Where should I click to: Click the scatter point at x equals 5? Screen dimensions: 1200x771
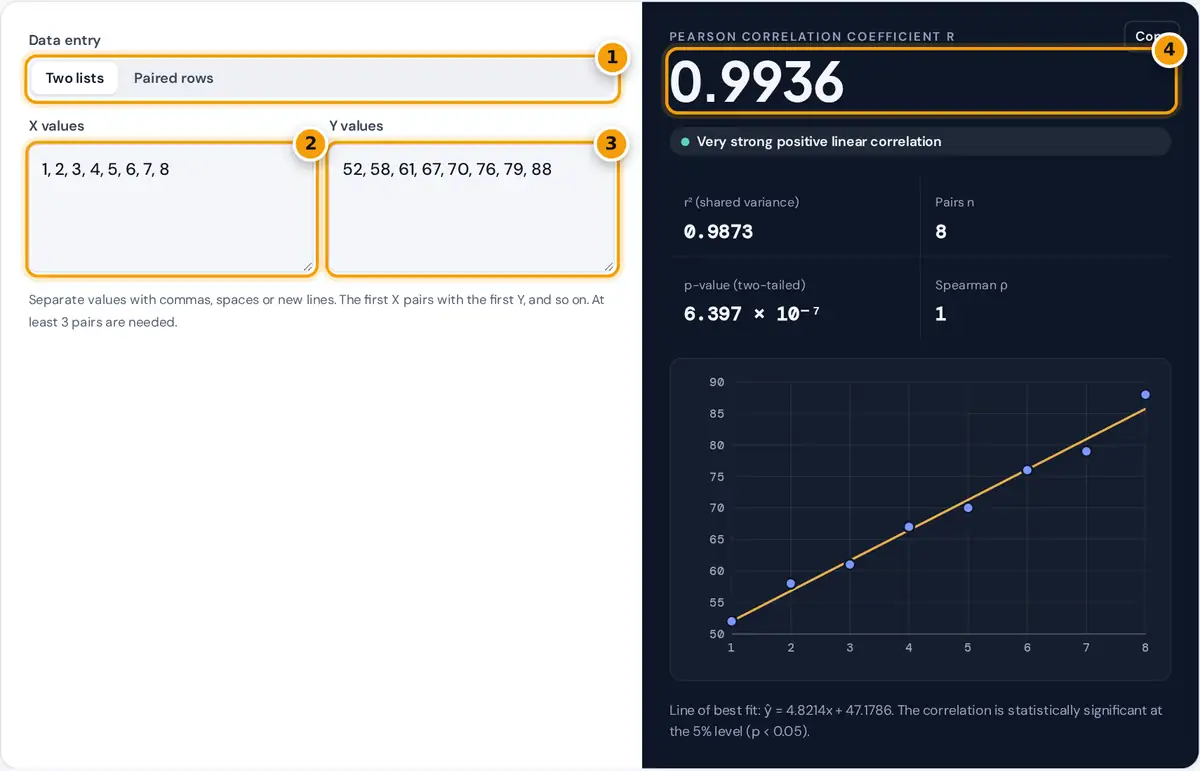click(x=968, y=508)
